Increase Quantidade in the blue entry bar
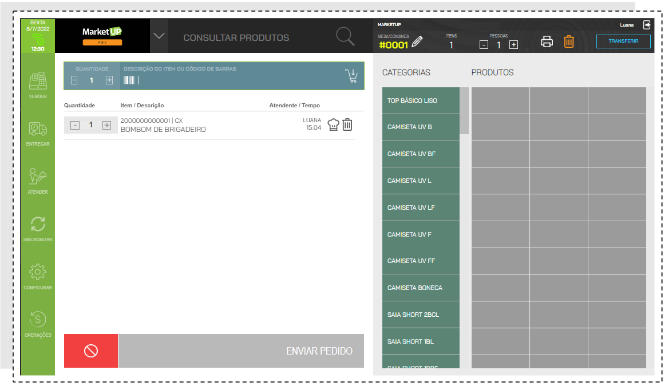Image resolution: width=671 pixels, height=387 pixels. tap(110, 80)
